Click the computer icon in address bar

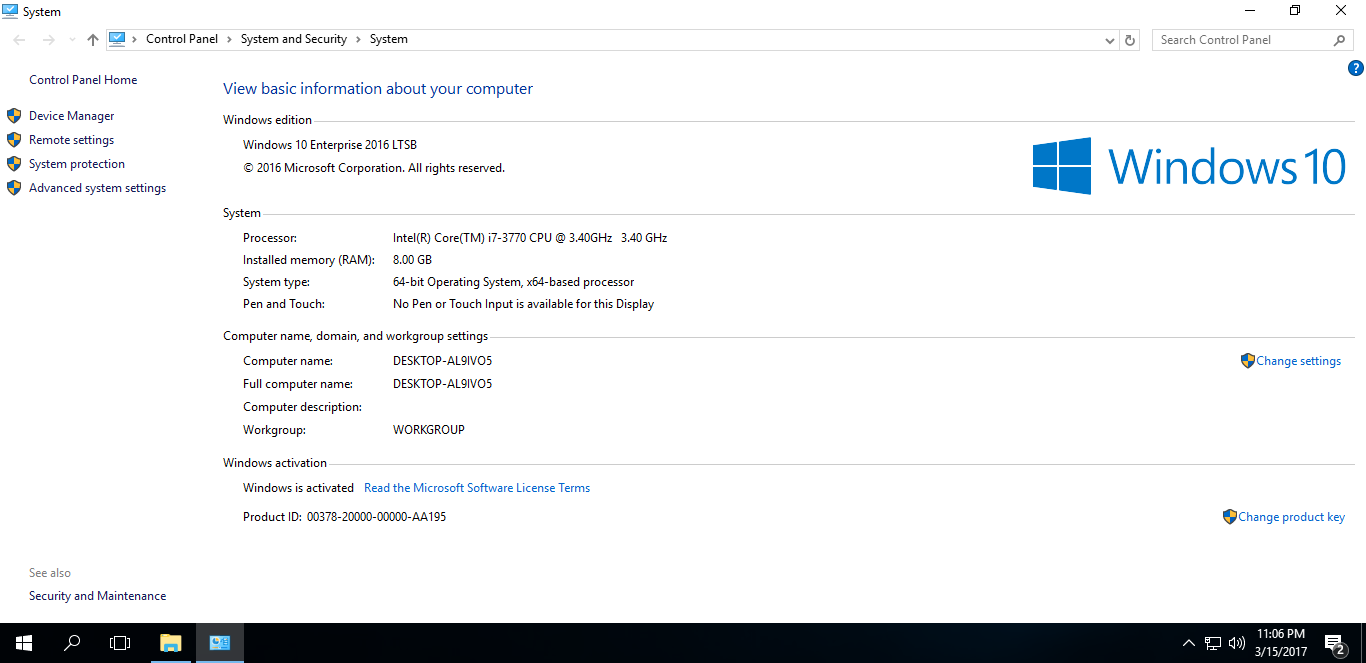tap(118, 39)
